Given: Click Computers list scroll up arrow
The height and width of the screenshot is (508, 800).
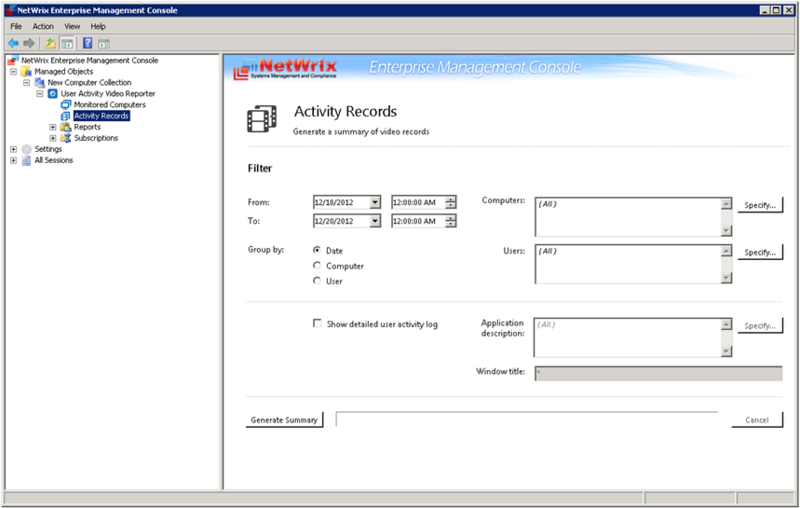Looking at the screenshot, I should (727, 204).
